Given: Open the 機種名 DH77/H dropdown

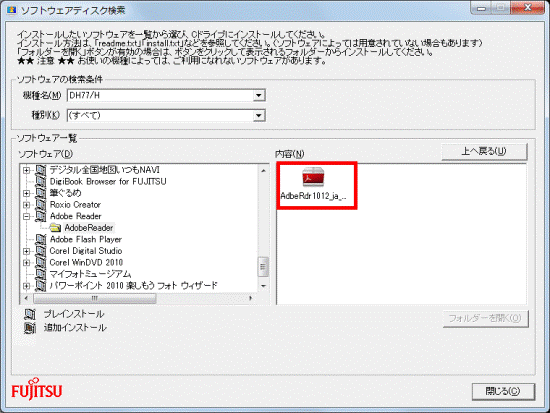Looking at the screenshot, I should [259, 95].
